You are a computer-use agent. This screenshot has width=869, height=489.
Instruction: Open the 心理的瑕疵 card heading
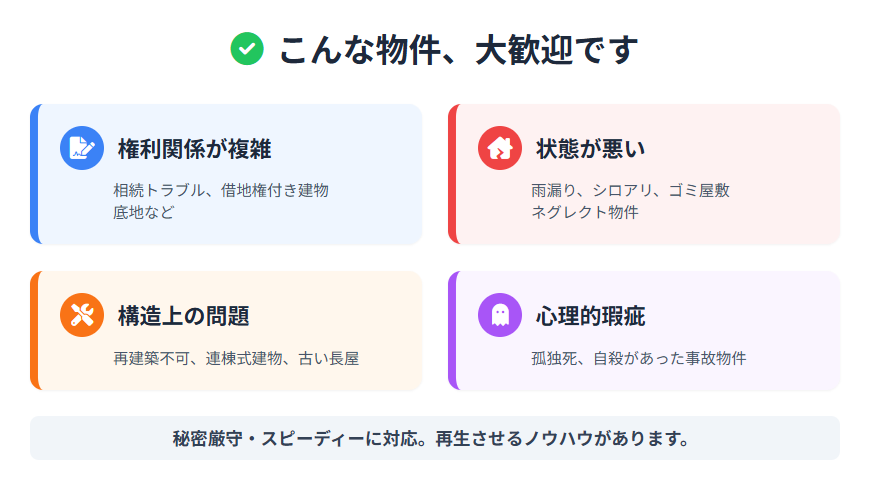coord(590,317)
